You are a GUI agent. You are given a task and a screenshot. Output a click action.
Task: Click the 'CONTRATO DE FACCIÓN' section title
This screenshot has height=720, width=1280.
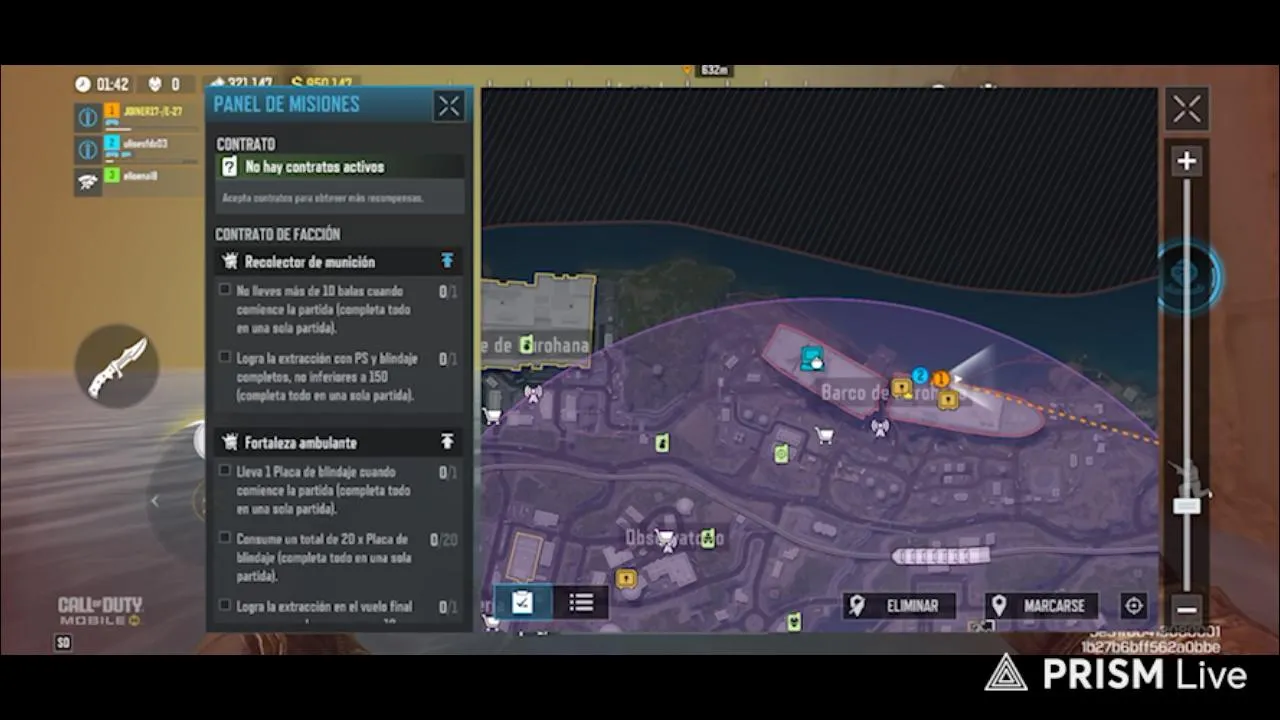[x=278, y=234]
